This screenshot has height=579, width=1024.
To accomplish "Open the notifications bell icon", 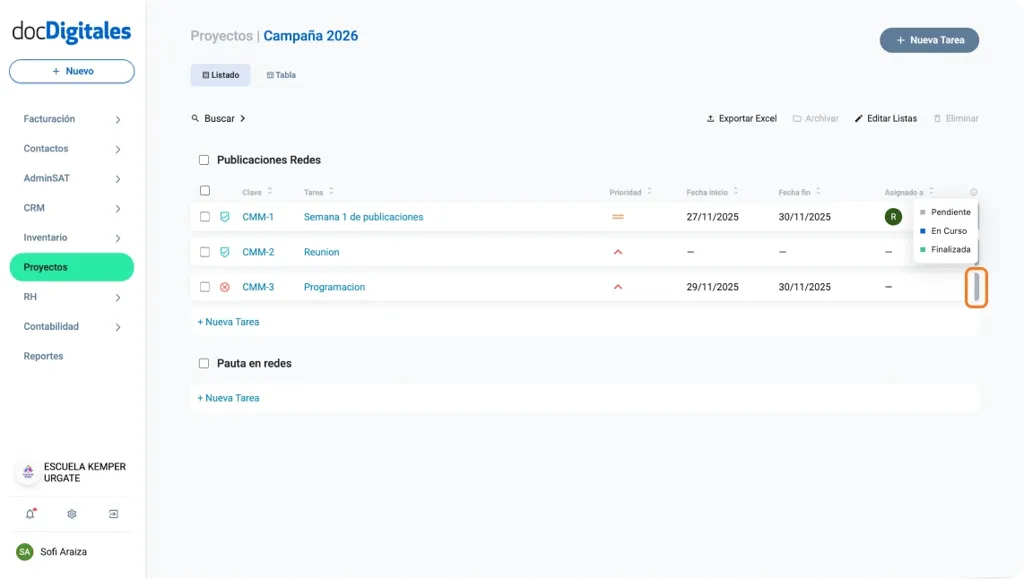I will pyautogui.click(x=28, y=513).
